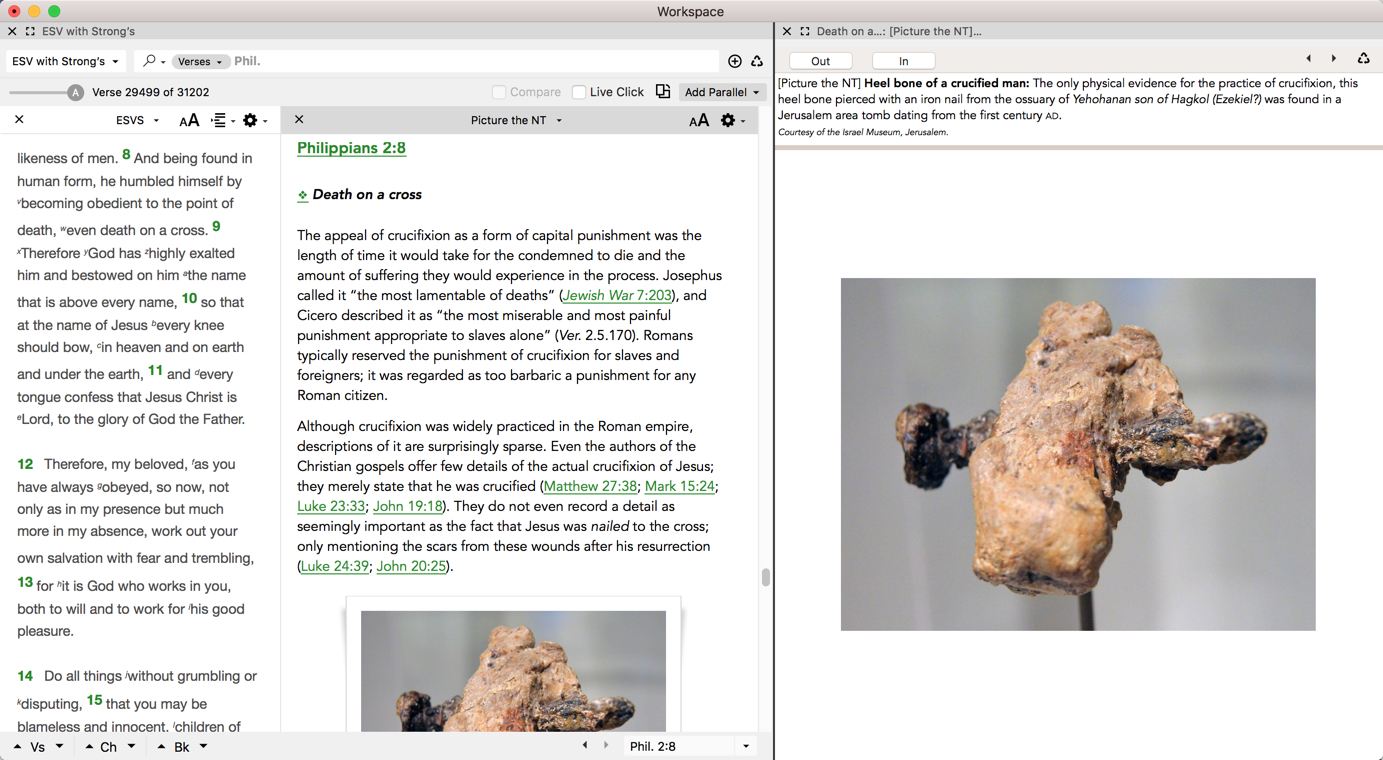Click the Verse 29499 of 31202 label

150,92
